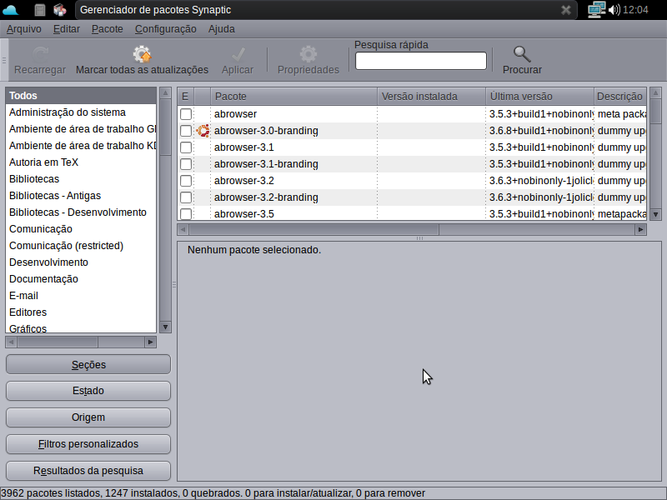Open the Jolicloud cloud icon
The height and width of the screenshot is (500, 667).
coord(10,9)
